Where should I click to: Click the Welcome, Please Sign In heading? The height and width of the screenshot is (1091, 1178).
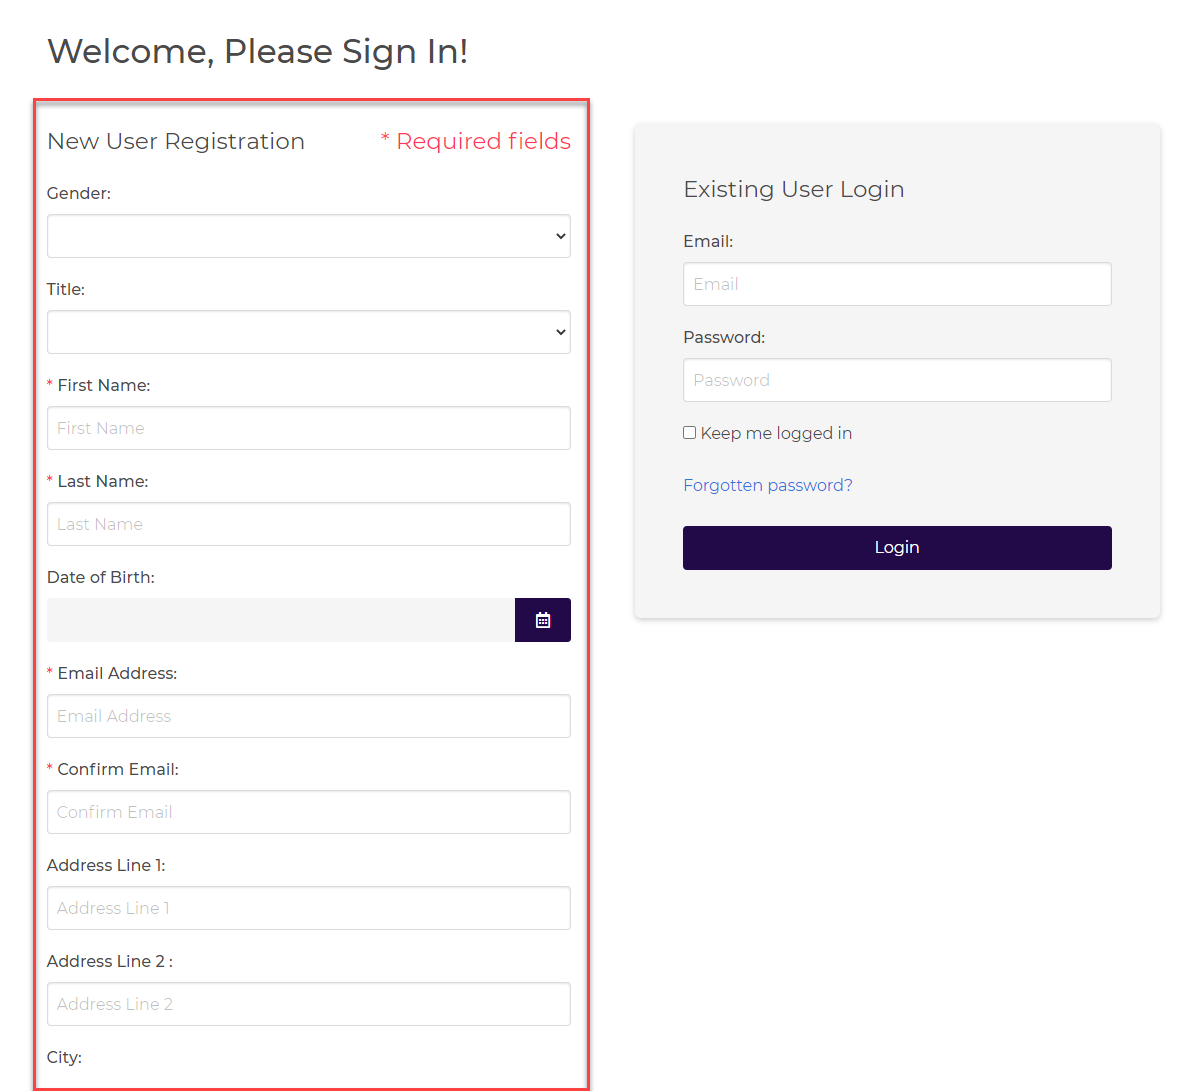(257, 51)
